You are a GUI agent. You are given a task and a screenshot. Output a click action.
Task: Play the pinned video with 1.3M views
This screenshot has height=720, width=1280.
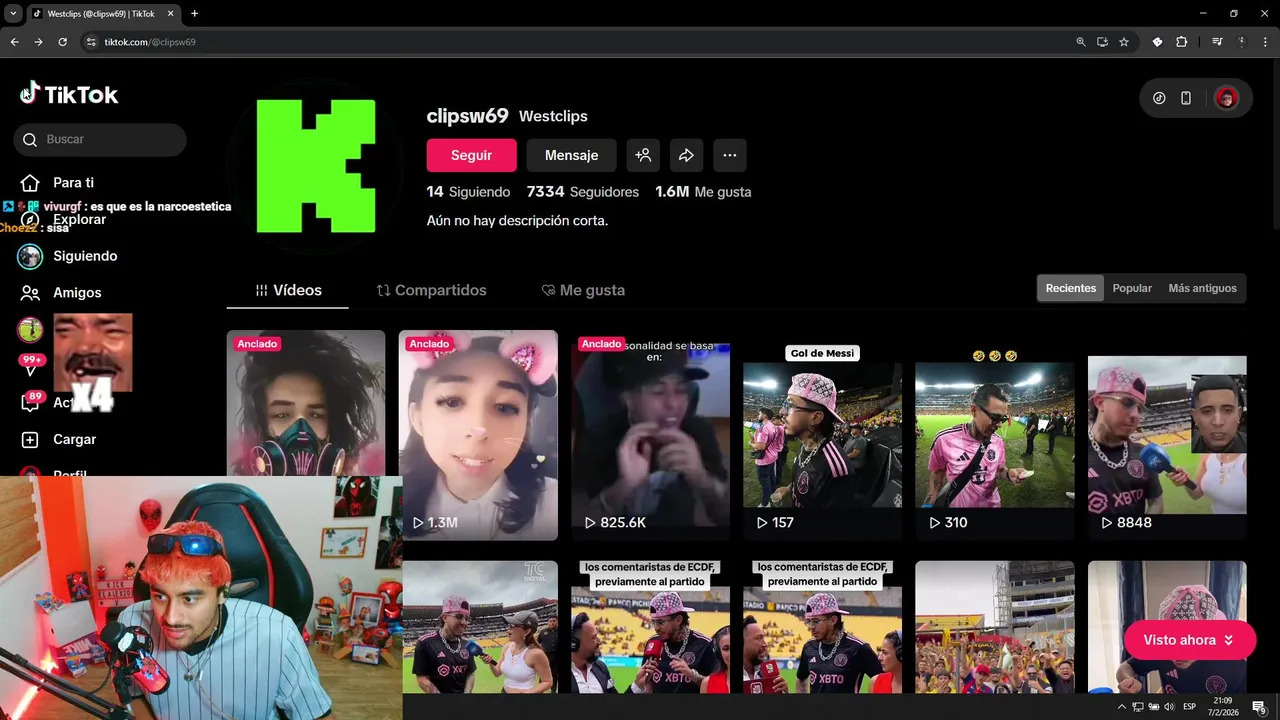click(478, 435)
